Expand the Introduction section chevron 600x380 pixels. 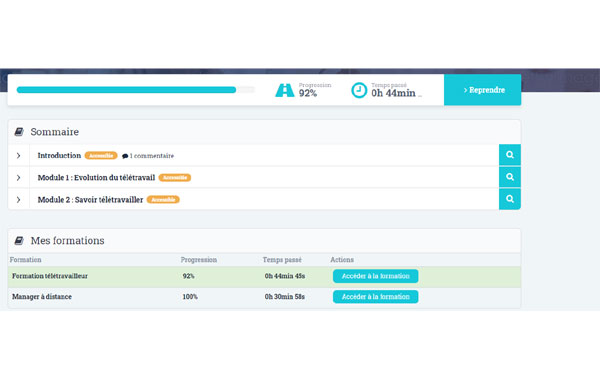18,155
